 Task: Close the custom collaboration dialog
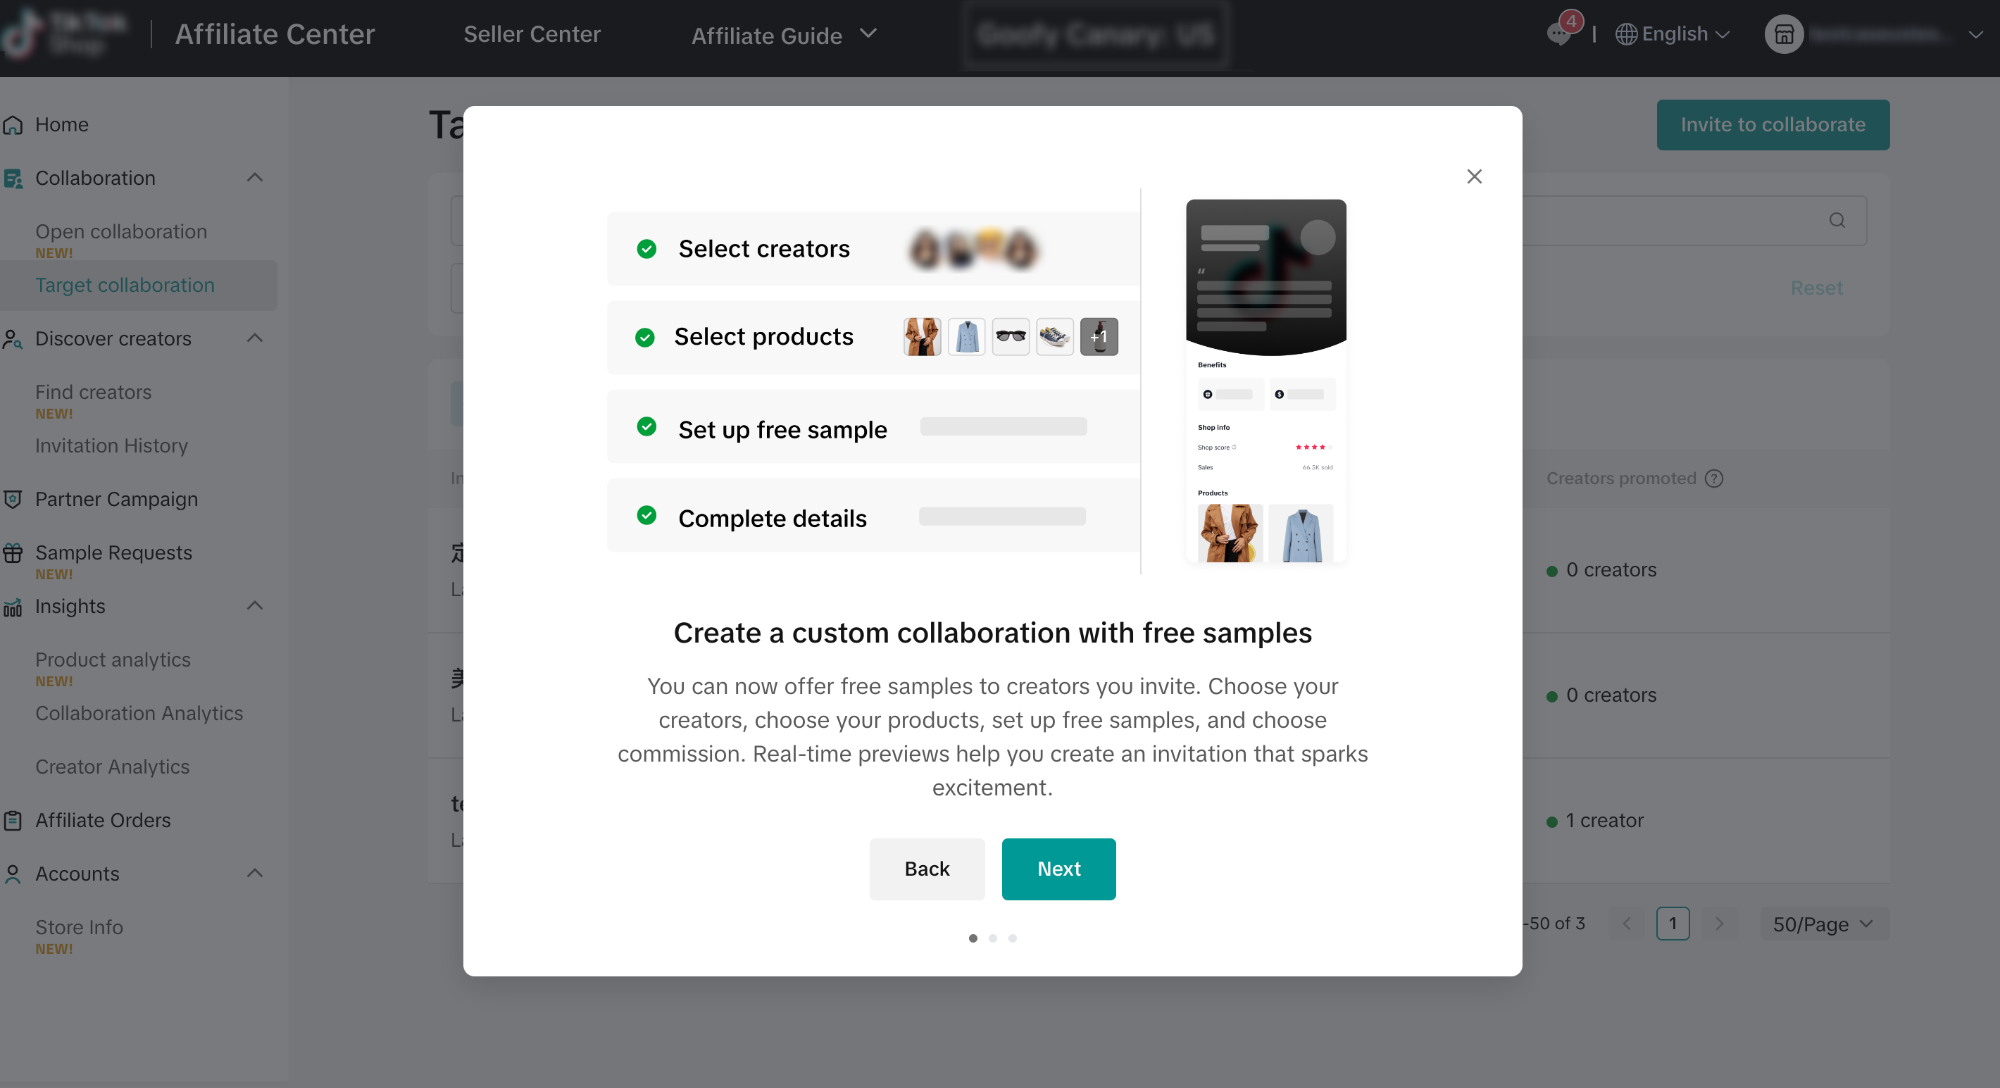(1474, 177)
